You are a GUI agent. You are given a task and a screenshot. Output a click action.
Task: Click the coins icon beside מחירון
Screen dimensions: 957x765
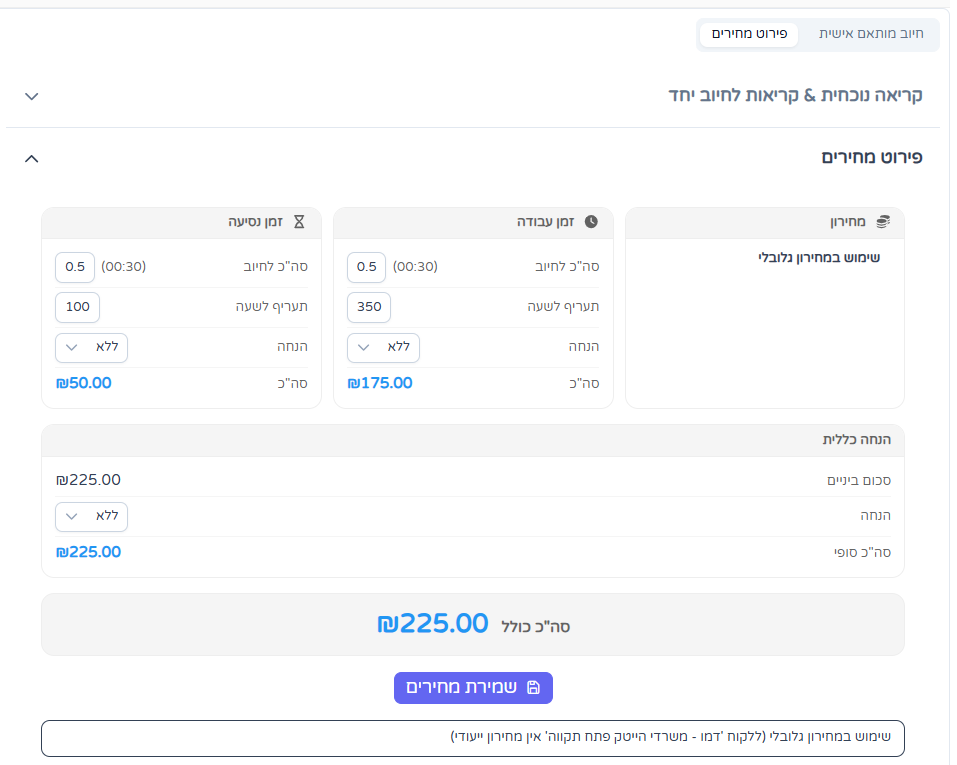click(x=883, y=222)
